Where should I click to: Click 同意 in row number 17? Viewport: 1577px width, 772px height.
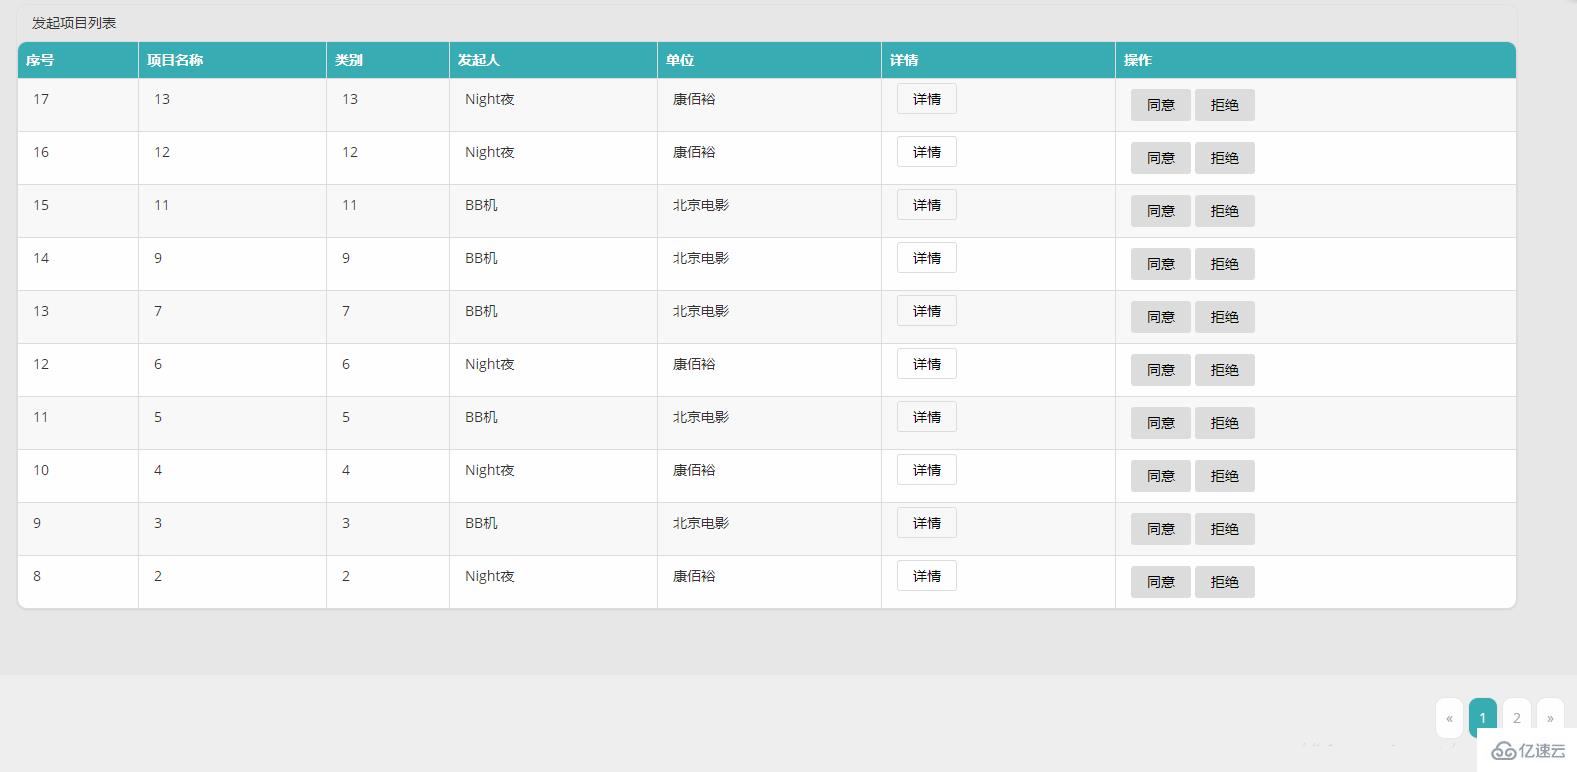point(1160,105)
